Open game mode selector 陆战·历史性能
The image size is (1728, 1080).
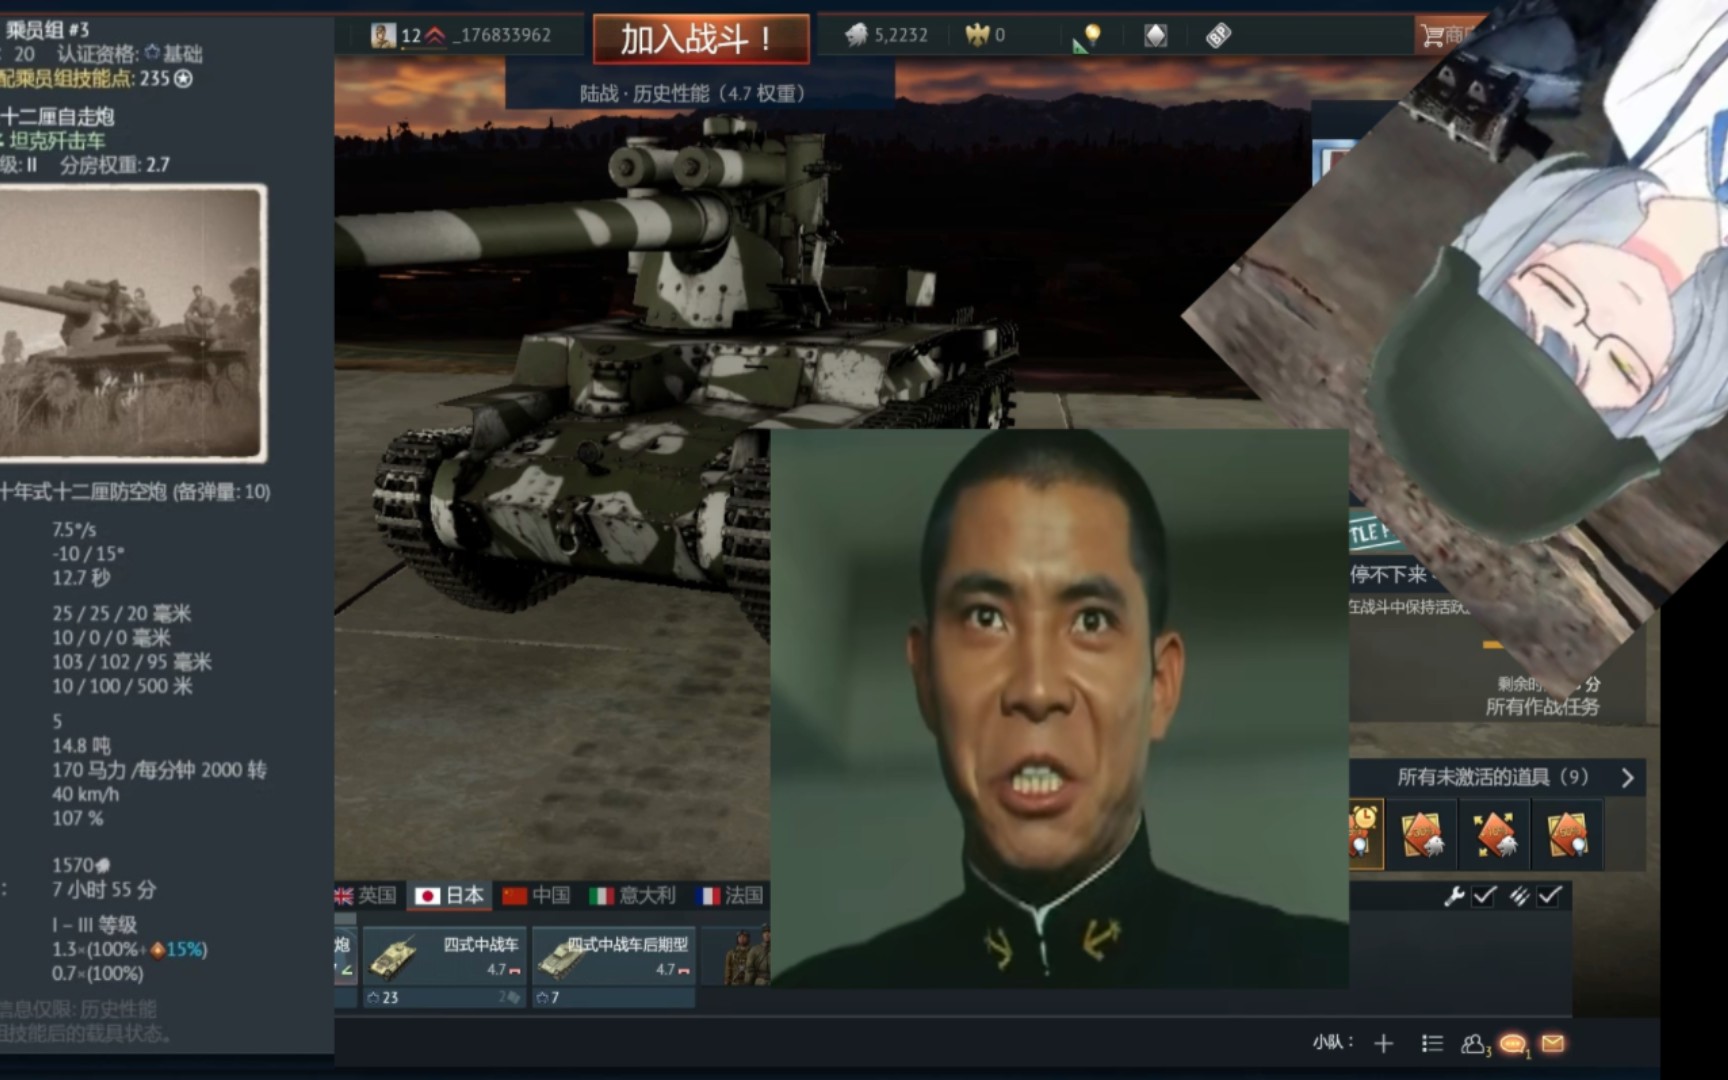[693, 93]
